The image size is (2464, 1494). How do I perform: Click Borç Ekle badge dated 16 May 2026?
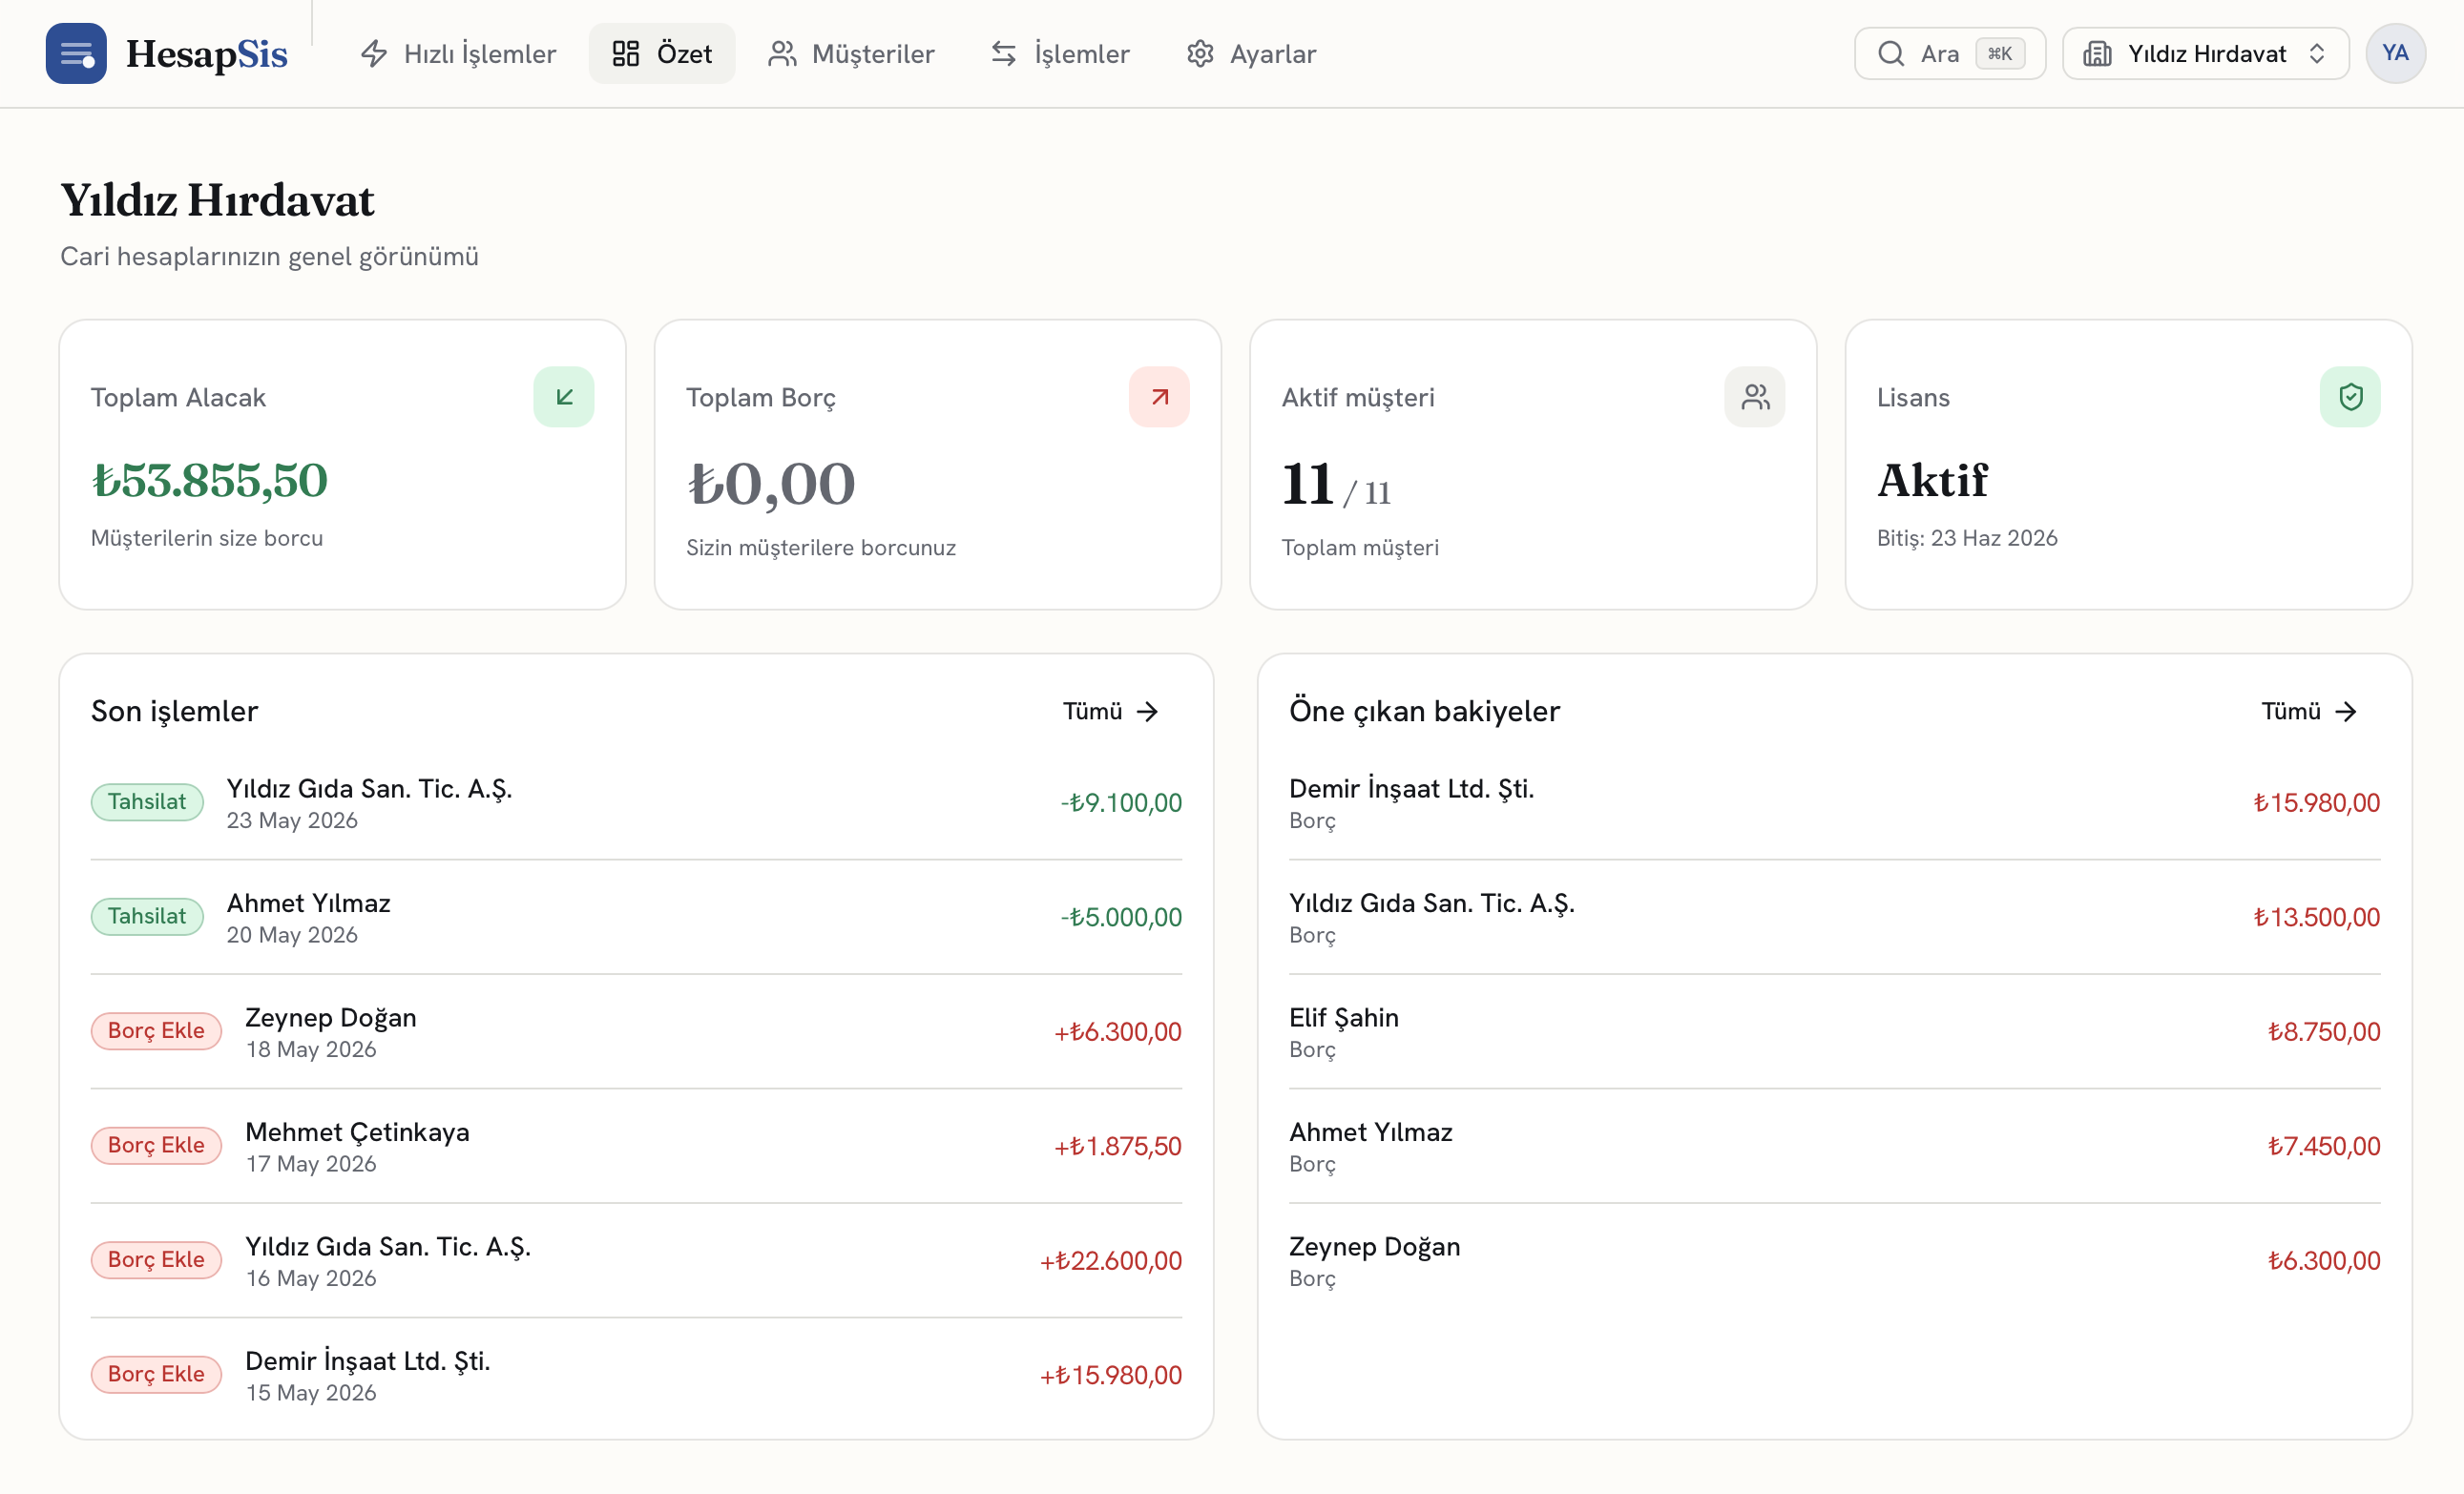click(156, 1260)
